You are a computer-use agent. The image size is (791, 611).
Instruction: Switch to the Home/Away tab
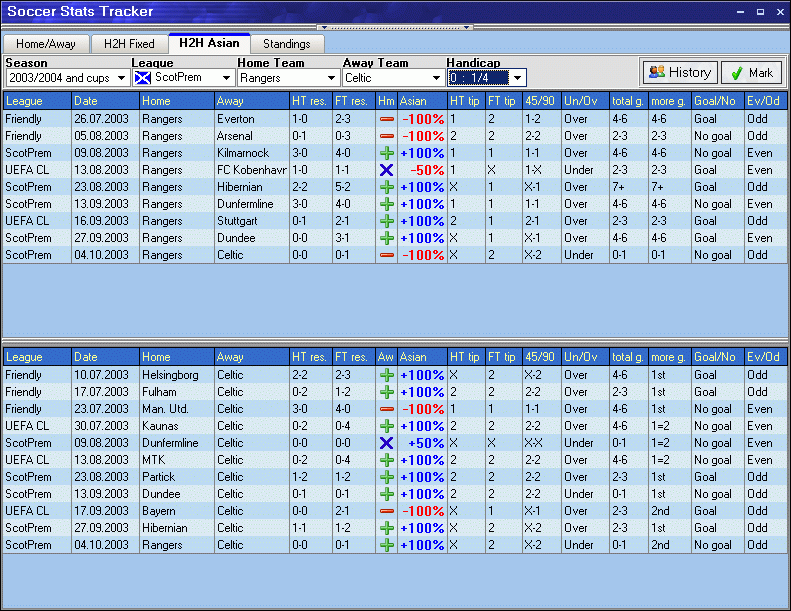tap(46, 44)
